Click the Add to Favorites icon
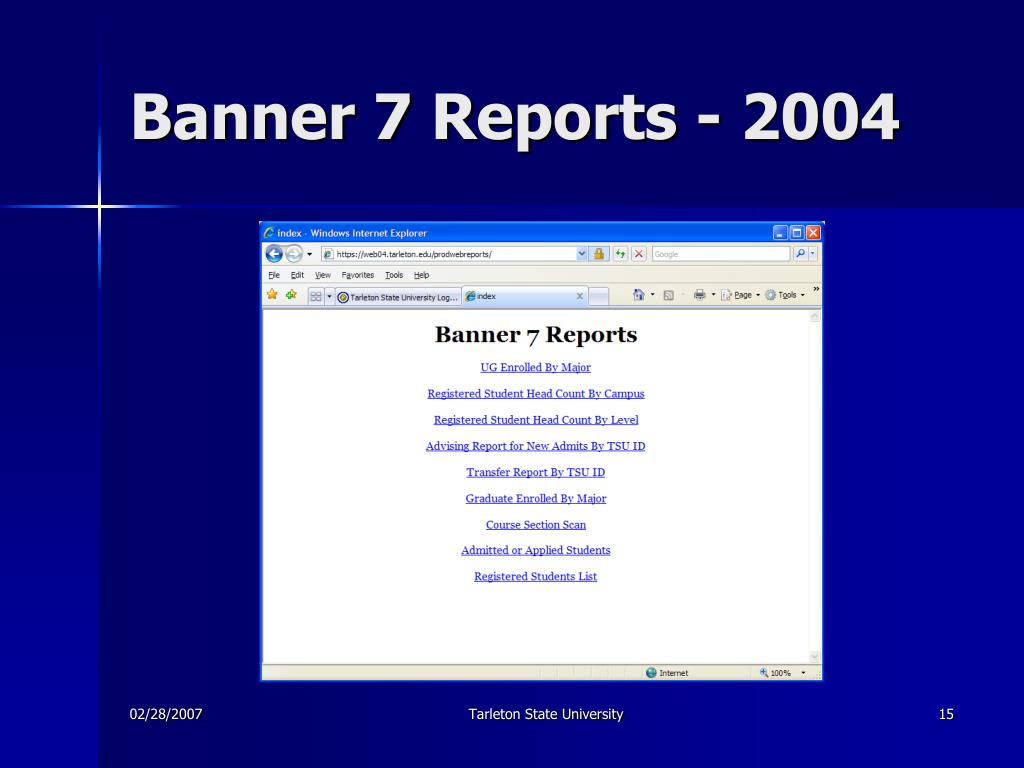The image size is (1024, 768). (291, 295)
